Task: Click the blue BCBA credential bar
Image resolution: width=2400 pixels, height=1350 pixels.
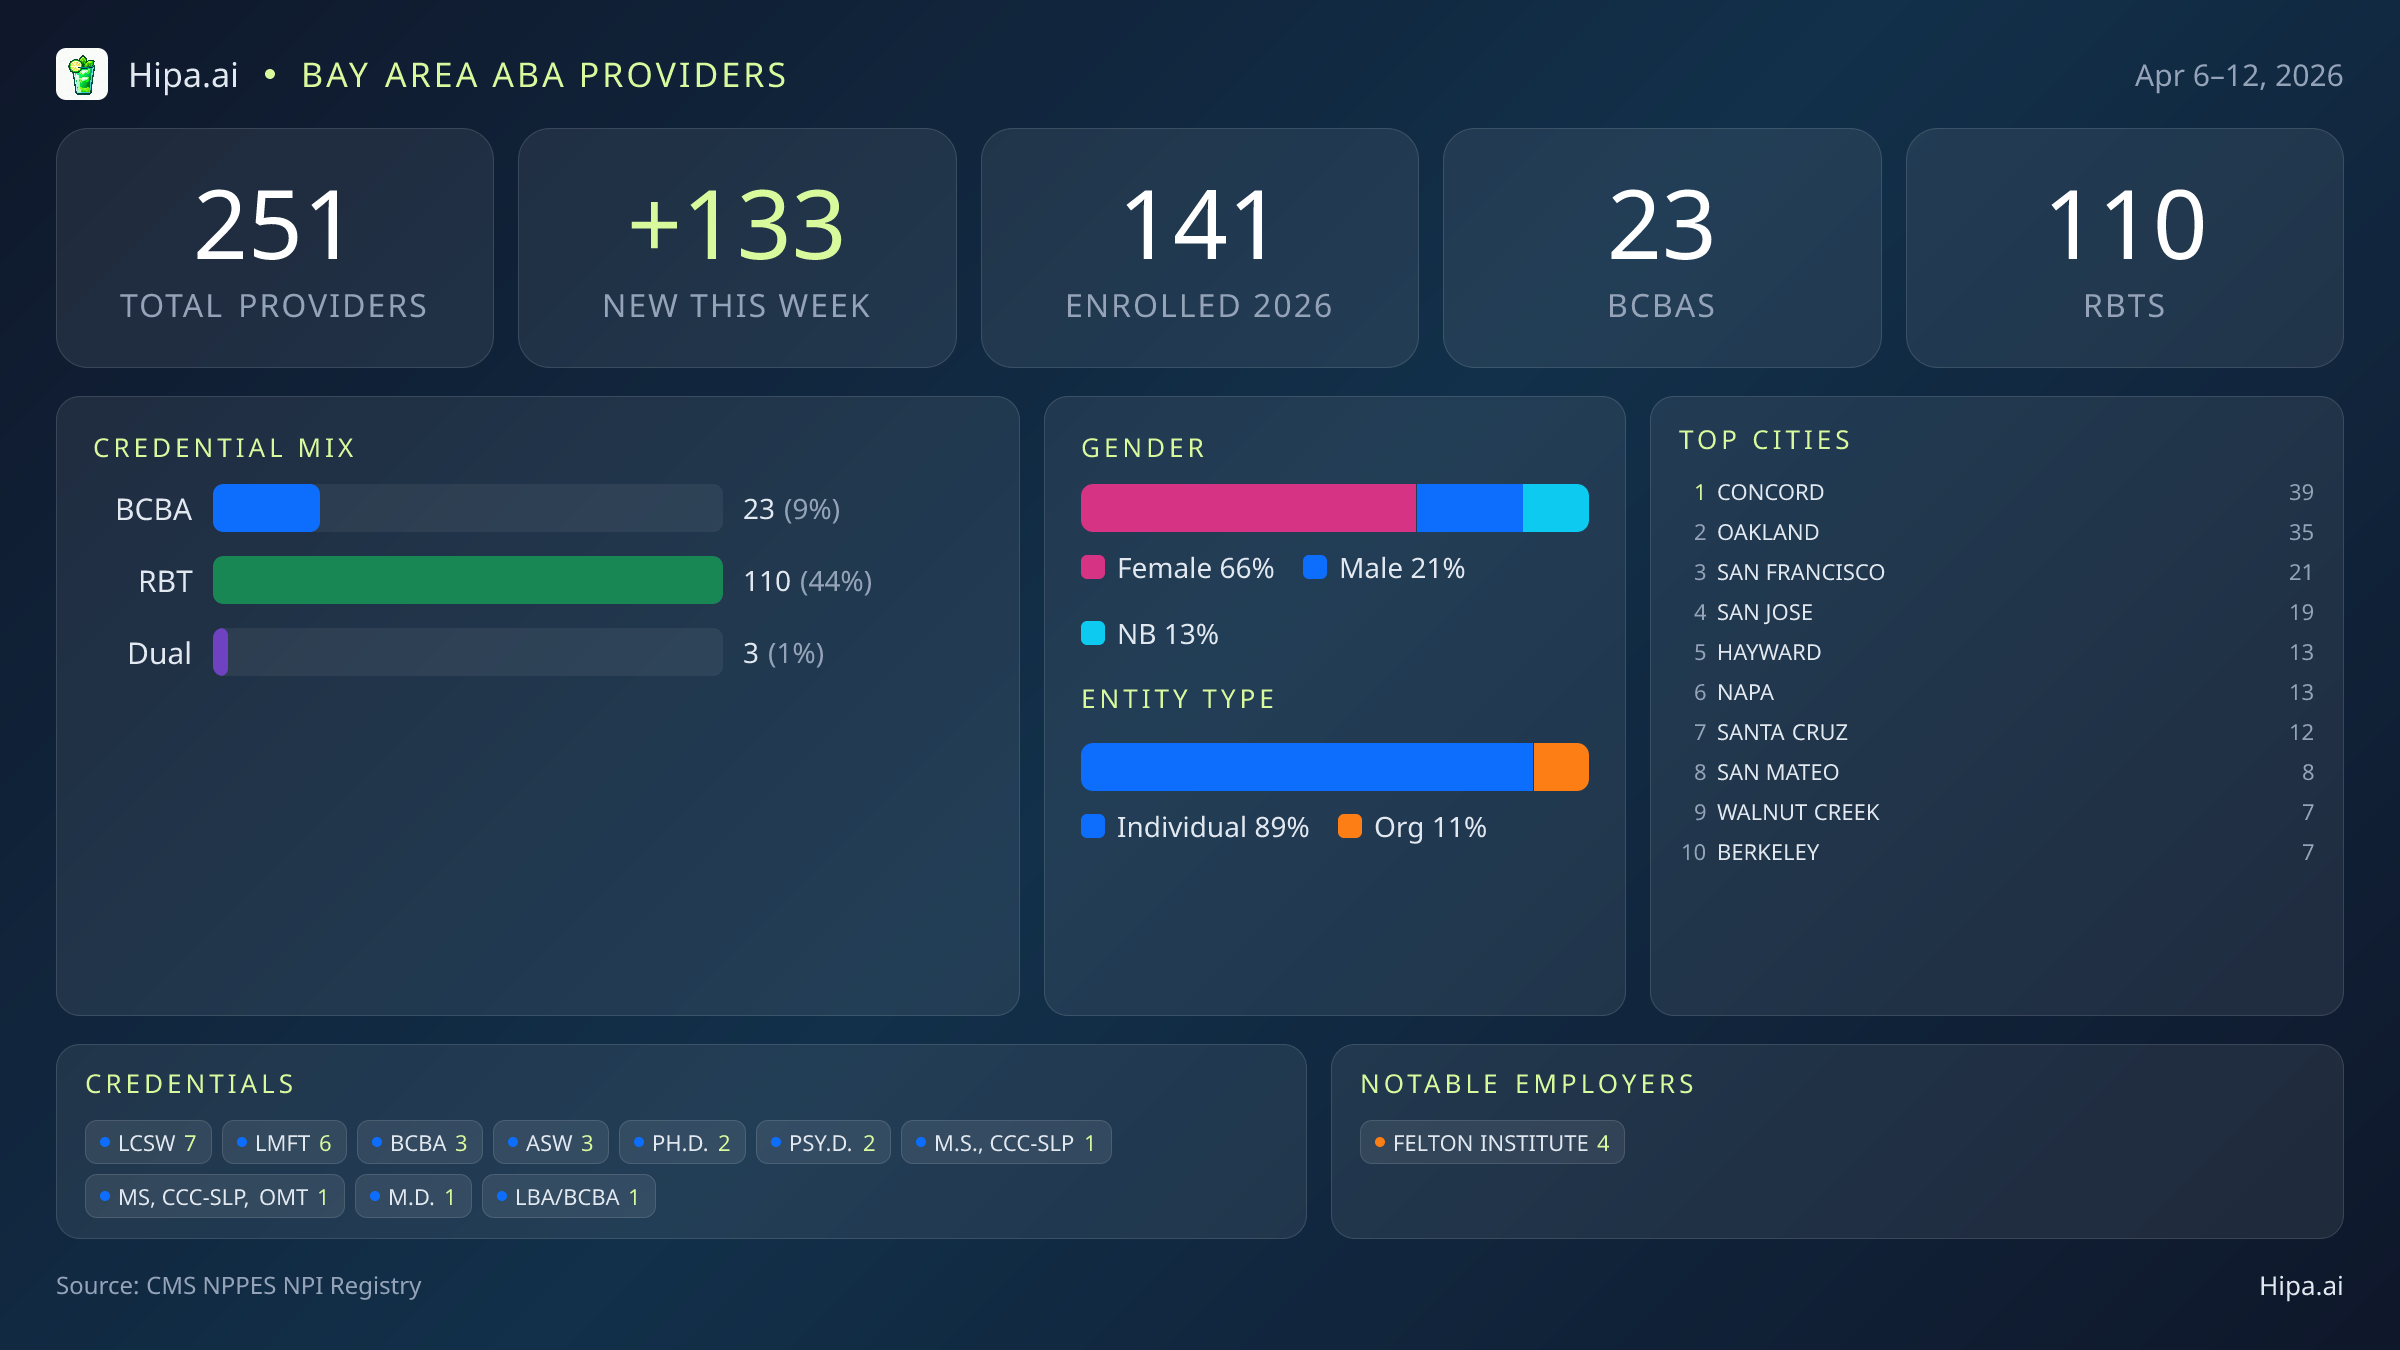Action: [266, 508]
